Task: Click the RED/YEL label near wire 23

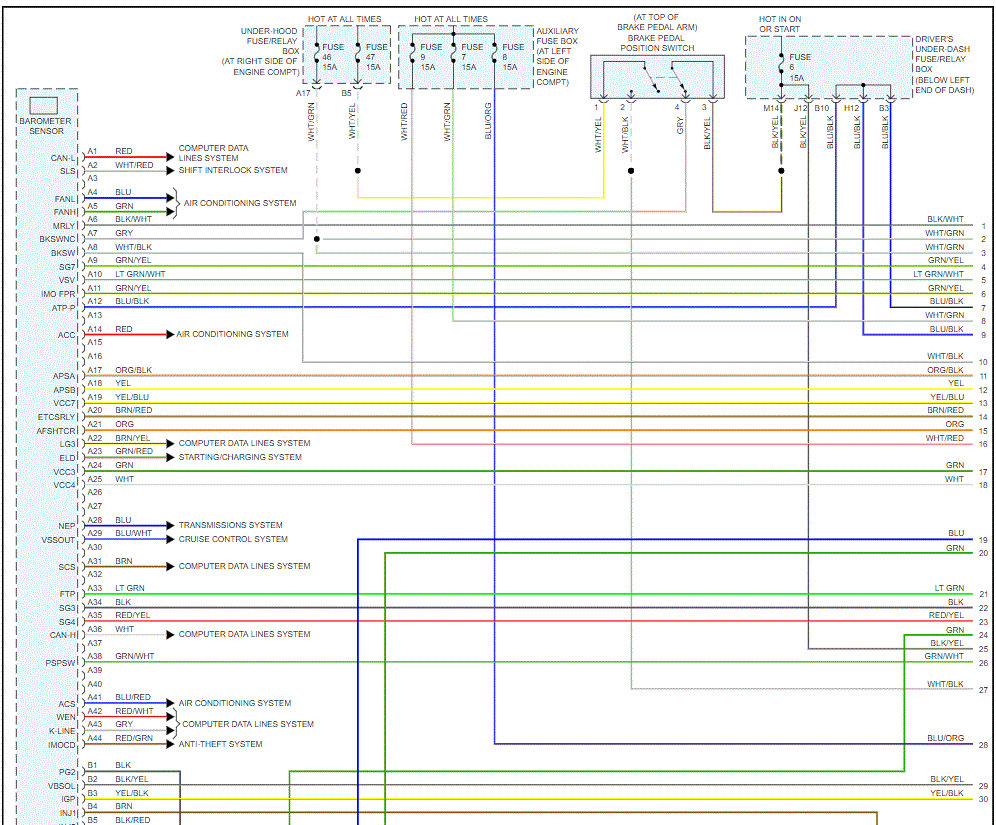Action: coord(946,615)
